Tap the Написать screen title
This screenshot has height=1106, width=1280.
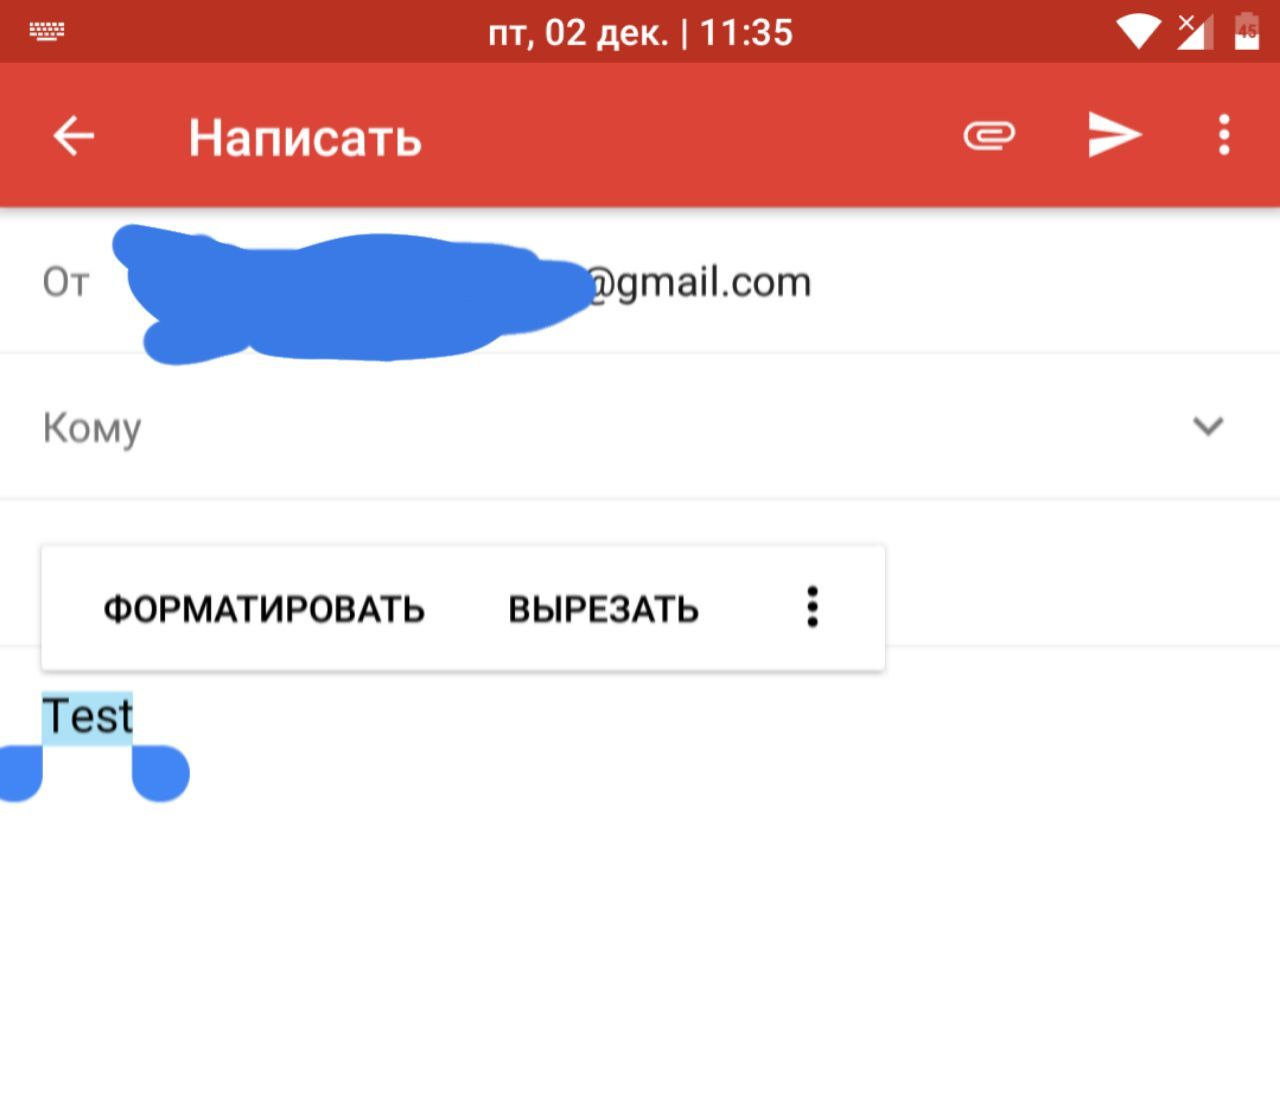click(305, 138)
